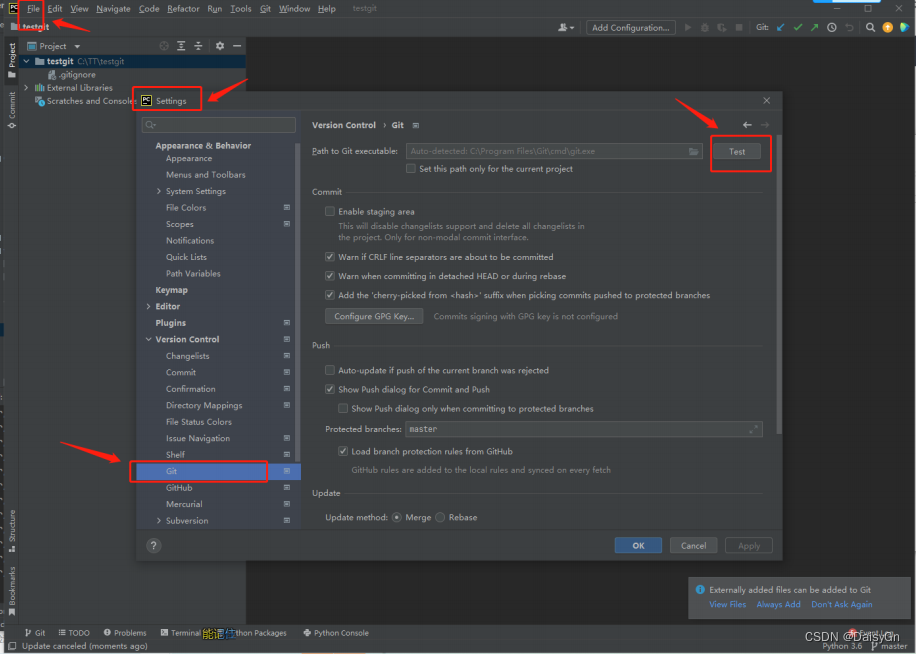Toggle Show Push dialog for Commit and Push
916x654 pixels.
(x=330, y=389)
